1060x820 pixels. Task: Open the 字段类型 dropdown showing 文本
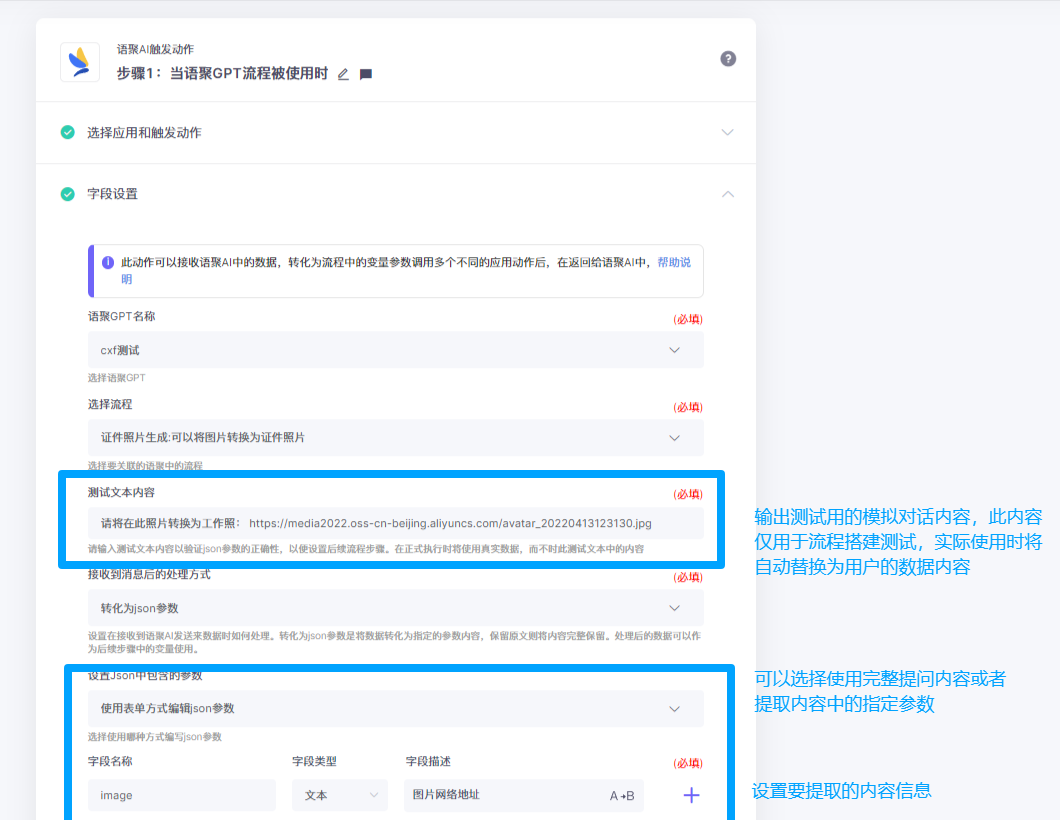340,795
